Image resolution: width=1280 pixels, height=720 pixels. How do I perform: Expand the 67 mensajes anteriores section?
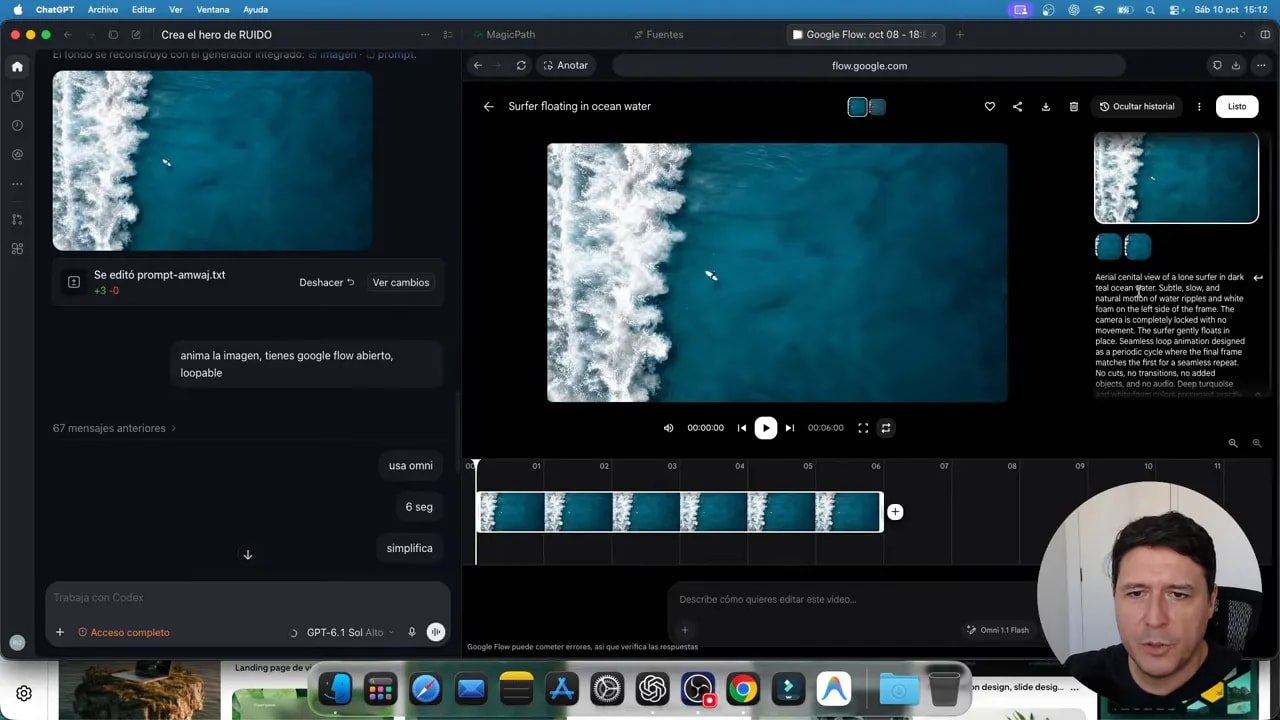click(114, 428)
